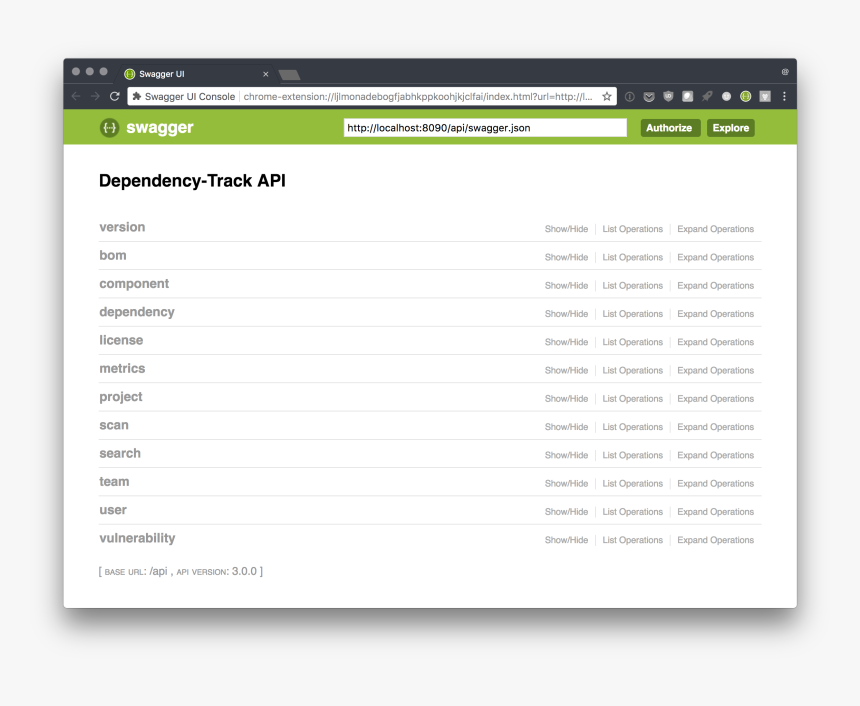The image size is (860, 706).
Task: Reload the page with refresh icon
Action: click(x=115, y=97)
